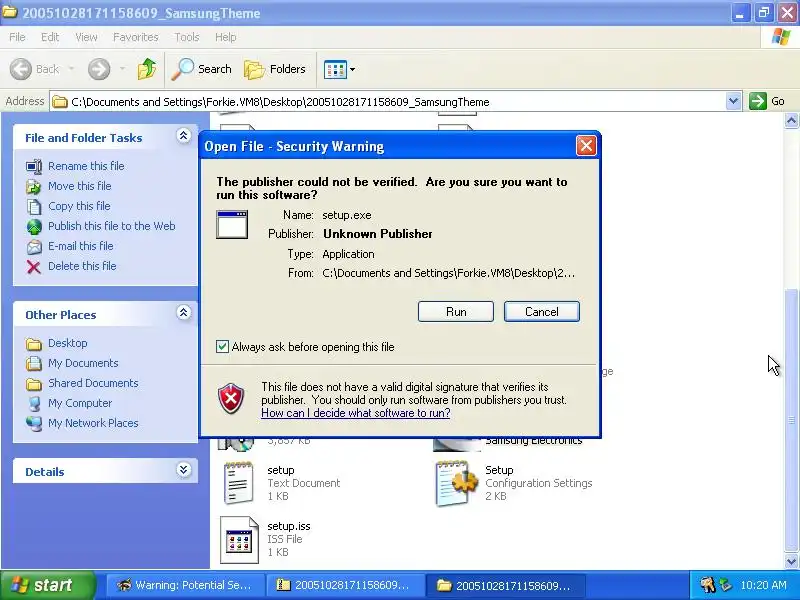Click Run in Security Warning dialog
Screen dimensions: 800x600
point(456,312)
